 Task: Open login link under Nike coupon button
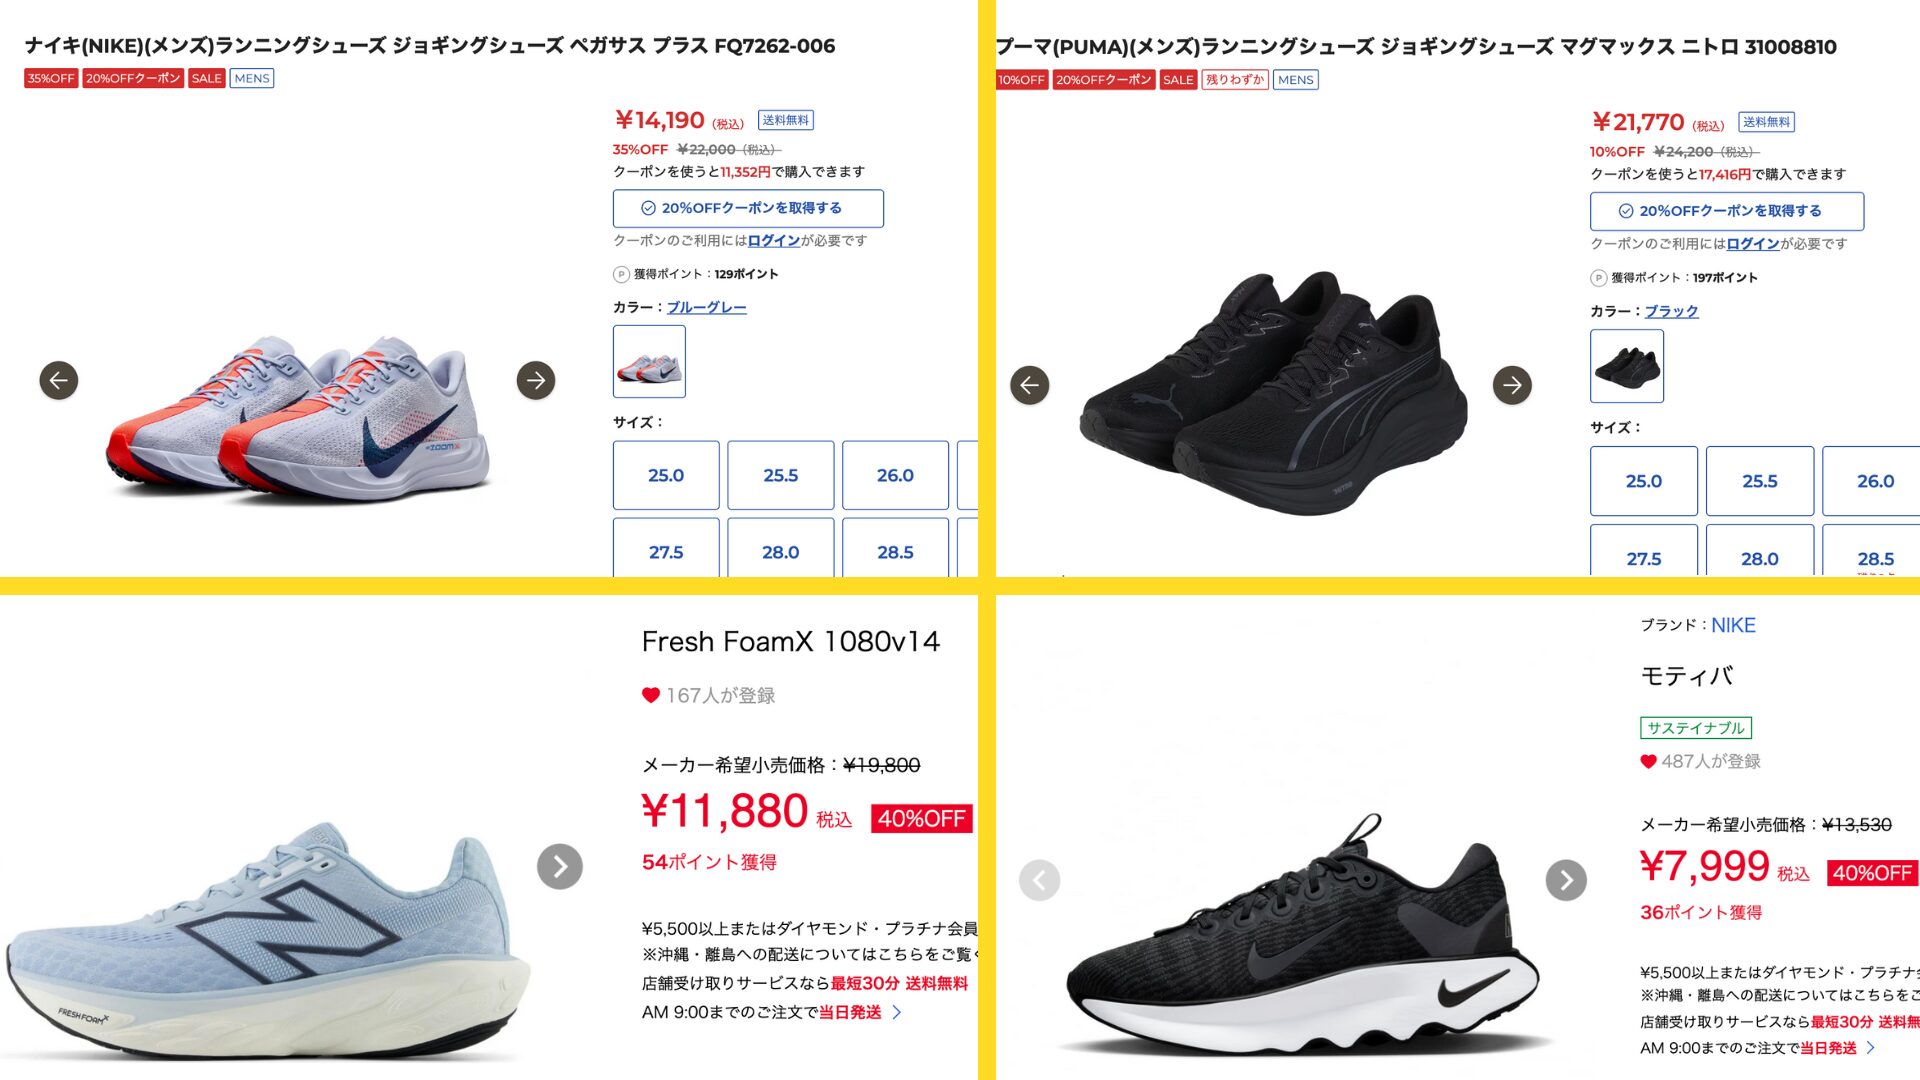point(774,241)
